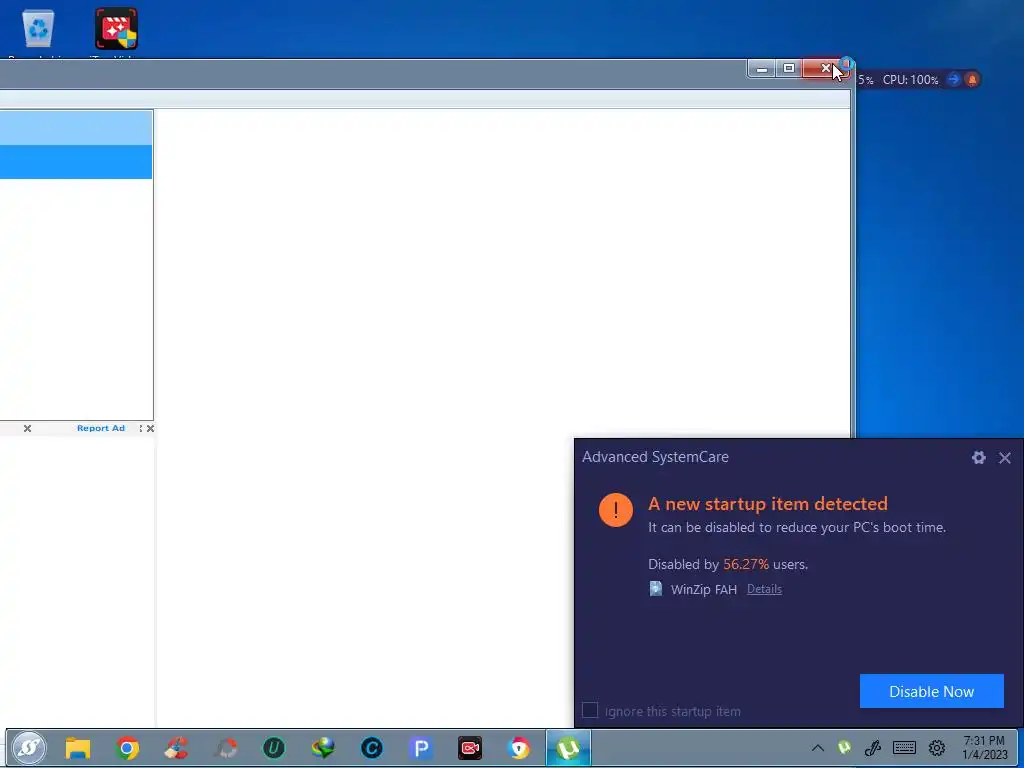Screen dimensions: 1024x768
Task: Launch CCleaner from the taskbar
Action: pos(176,748)
